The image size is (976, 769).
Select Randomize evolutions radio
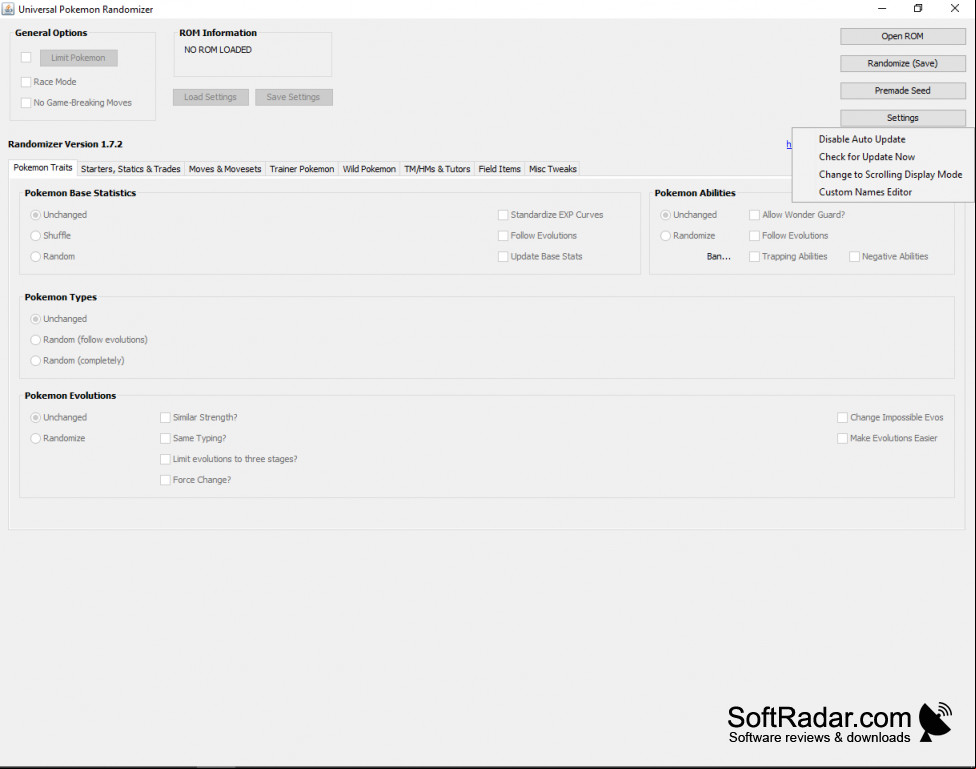[x=35, y=438]
